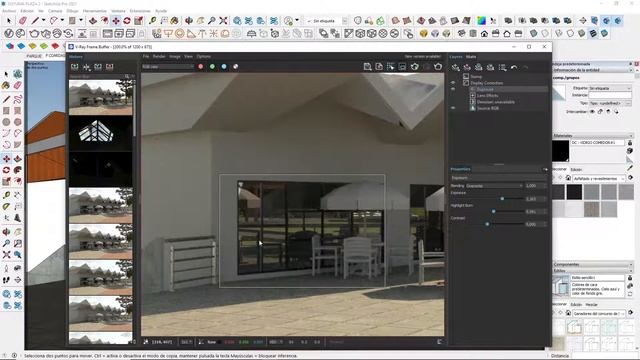Click the undo arrow in Layers panel

click(514, 67)
